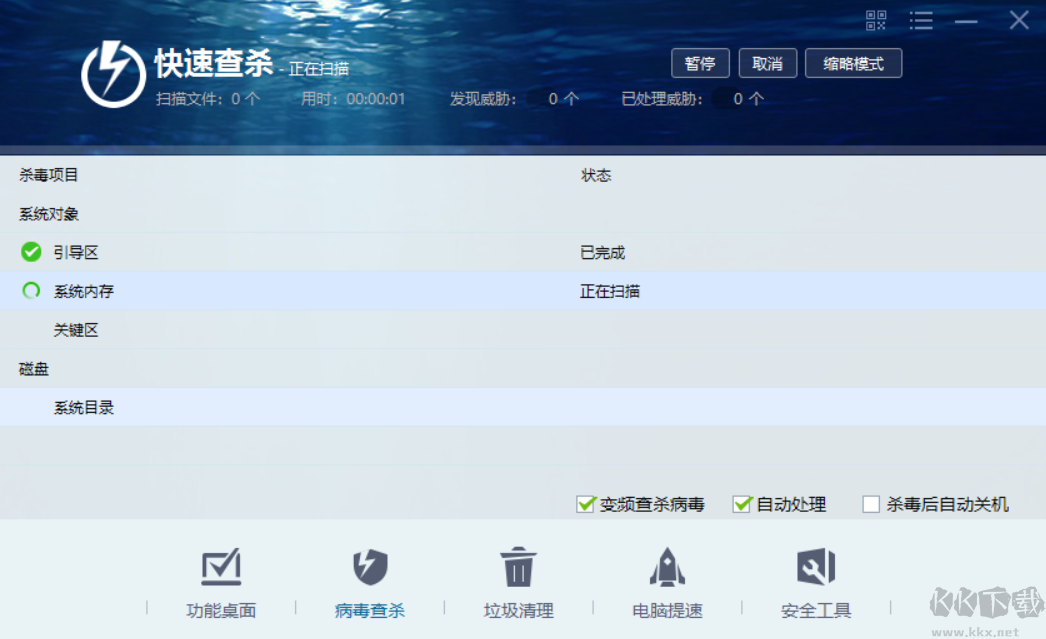Open the QR code icon in title bar
Screen dimensions: 1046x639
876,21
